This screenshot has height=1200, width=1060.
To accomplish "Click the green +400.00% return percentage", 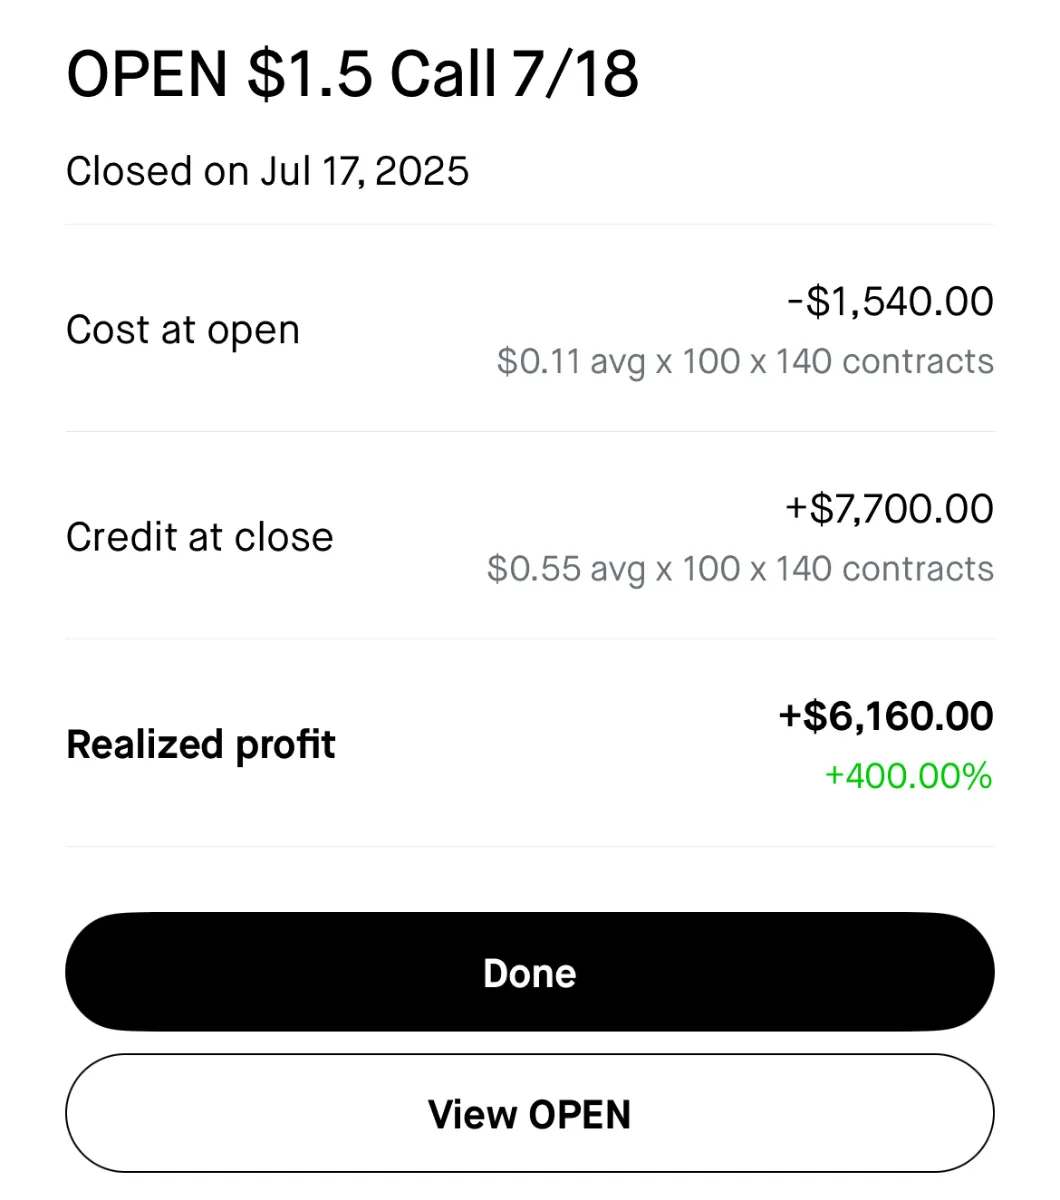I will click(x=908, y=776).
